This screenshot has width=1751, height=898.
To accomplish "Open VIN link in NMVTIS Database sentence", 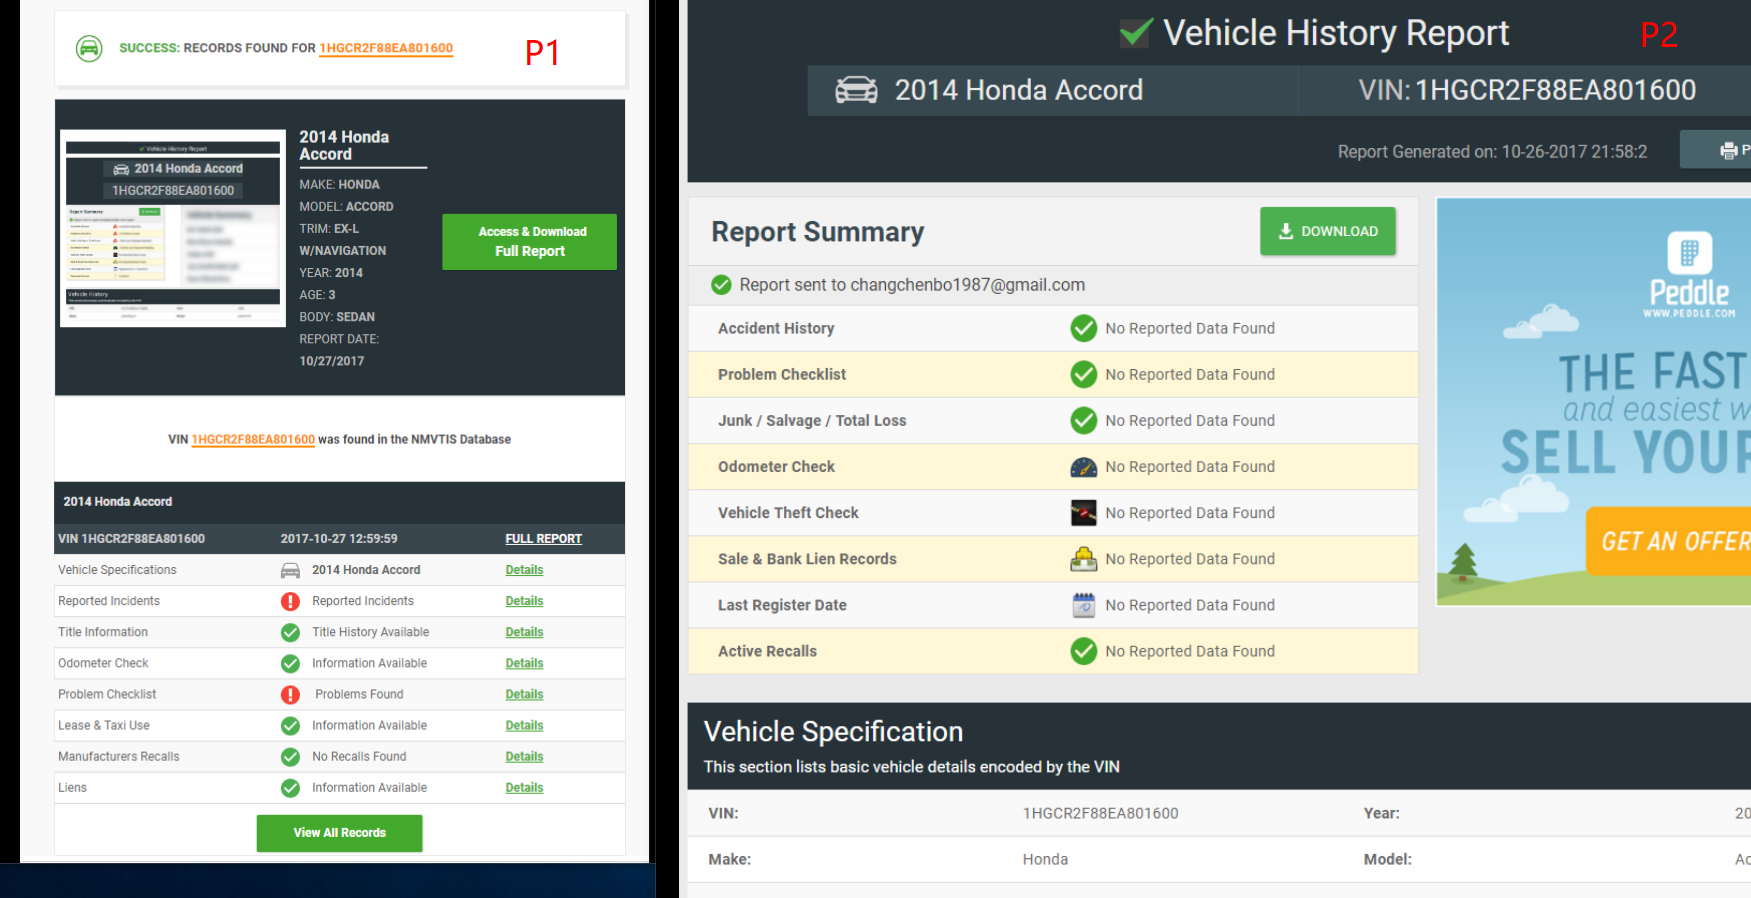I will (253, 440).
